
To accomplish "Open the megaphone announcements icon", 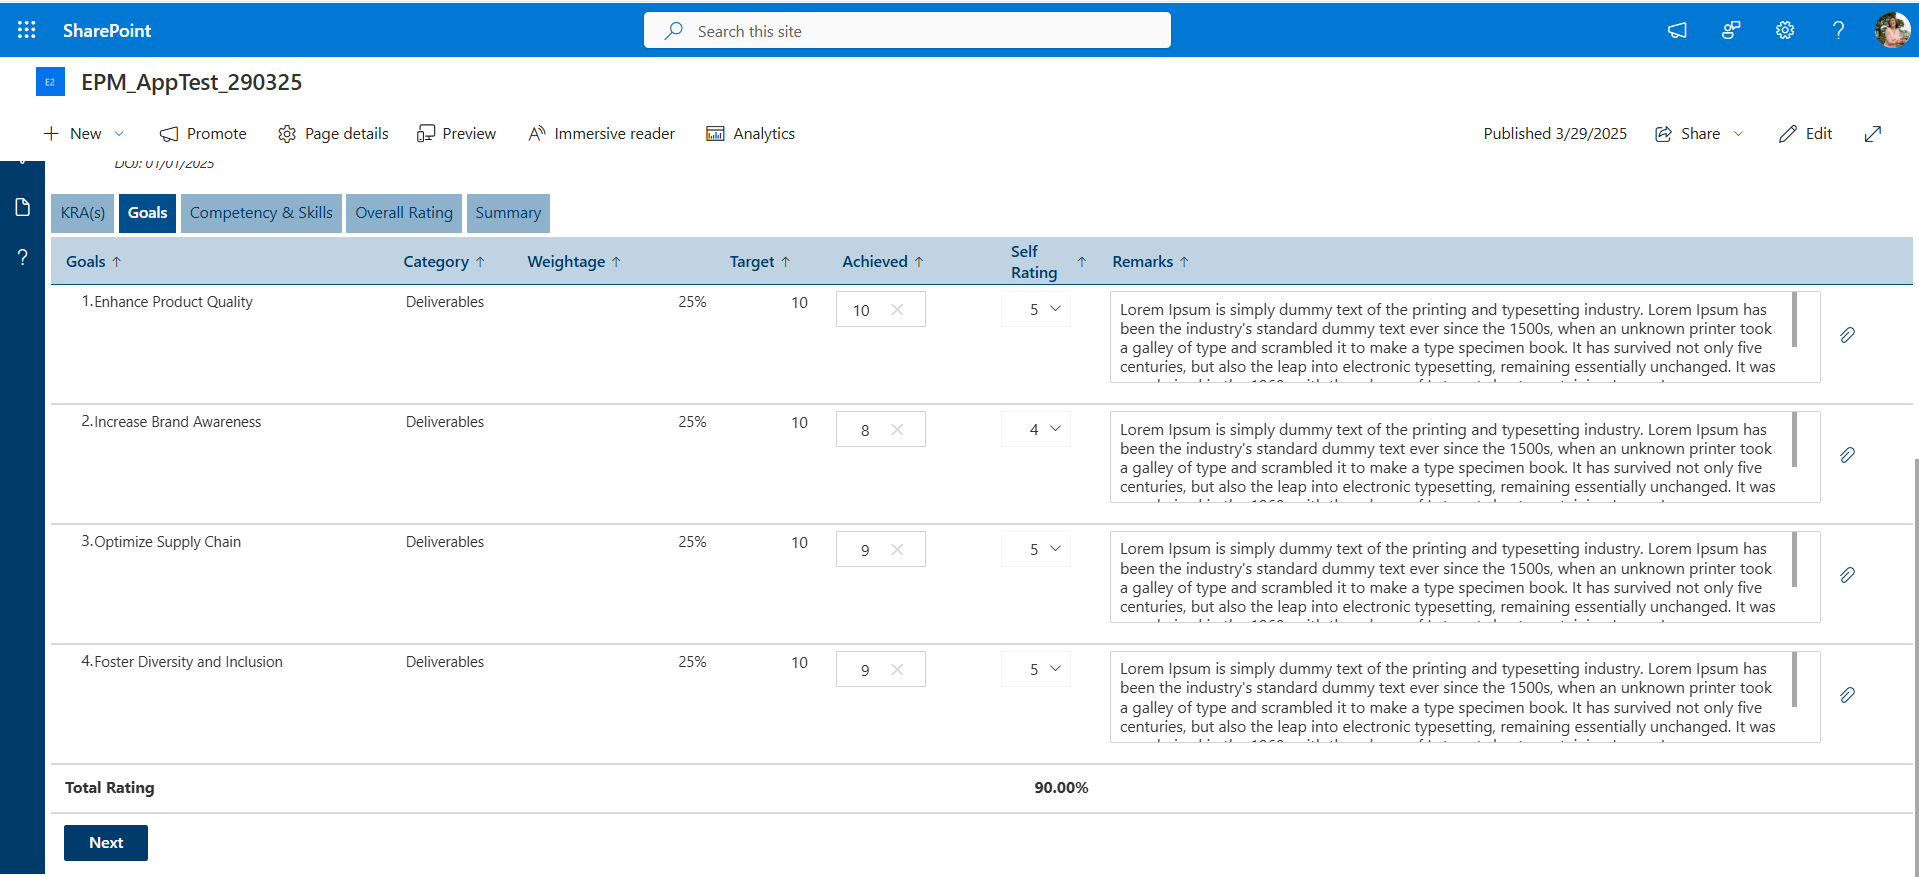I will [1677, 30].
